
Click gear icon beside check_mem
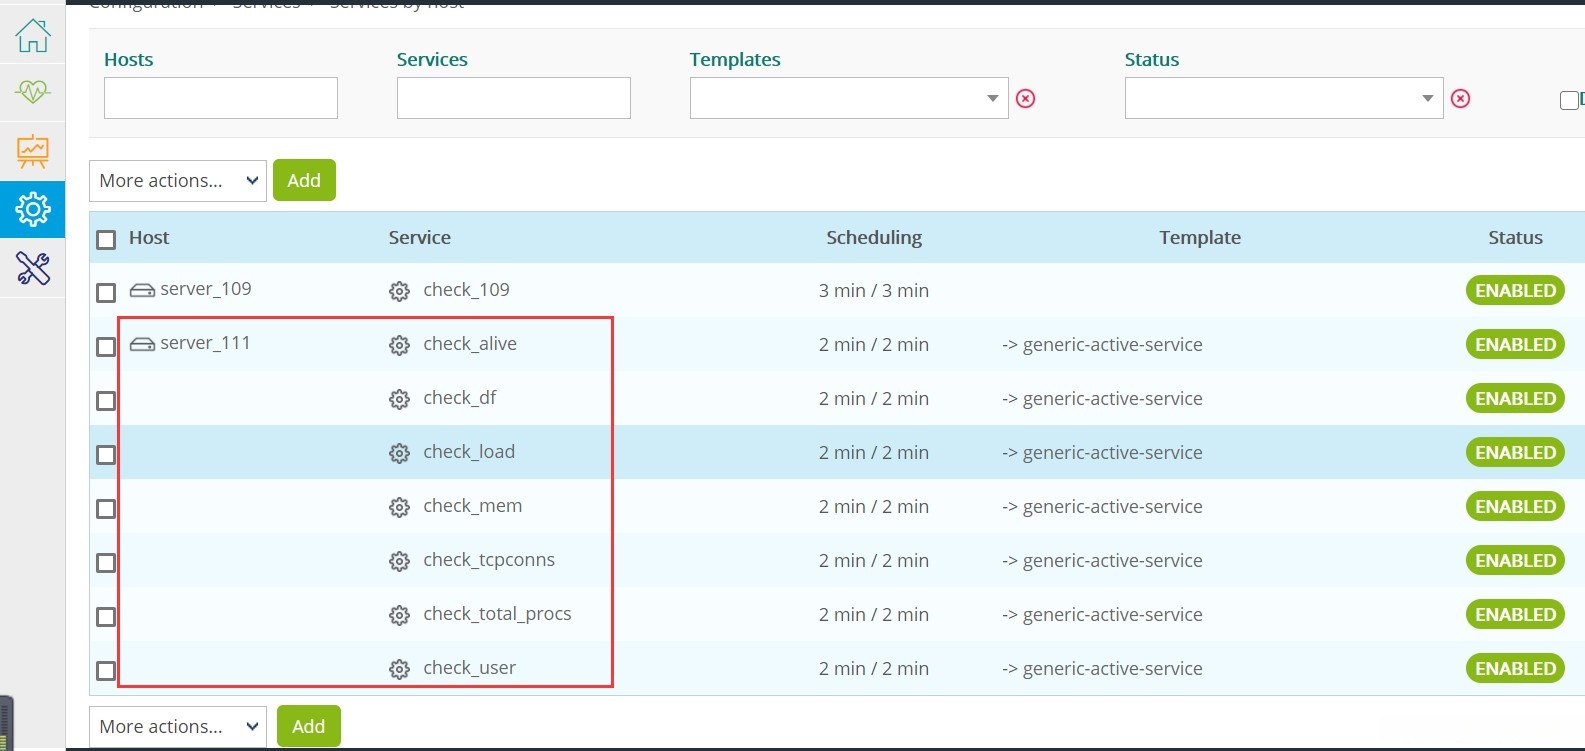pyautogui.click(x=399, y=507)
